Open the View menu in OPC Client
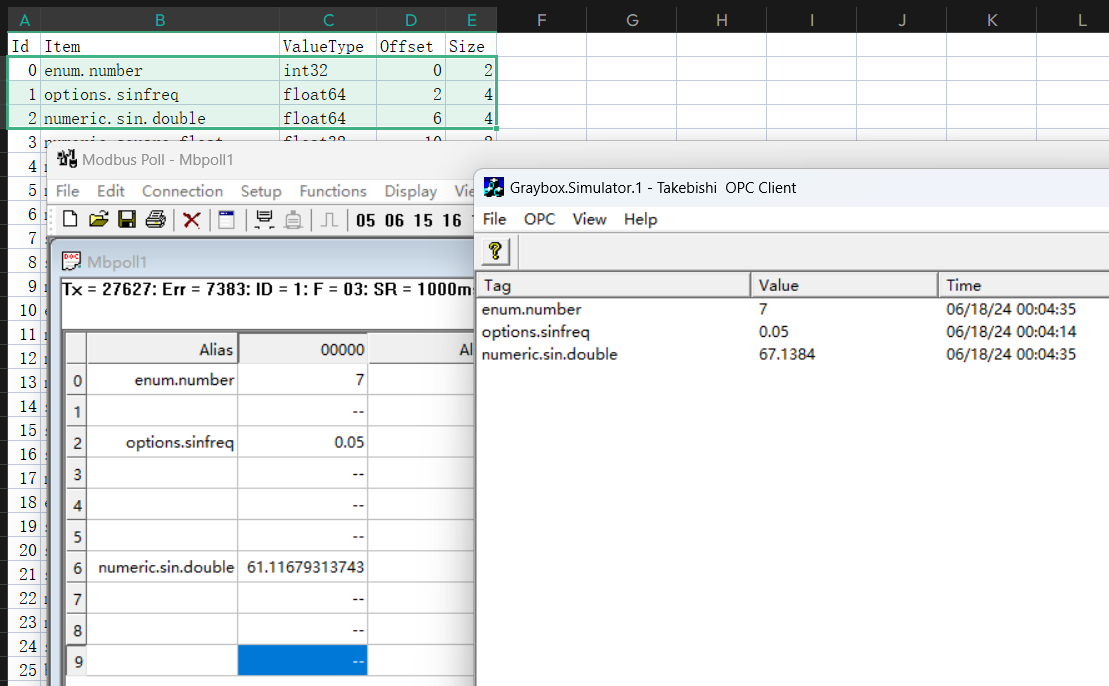 point(589,219)
